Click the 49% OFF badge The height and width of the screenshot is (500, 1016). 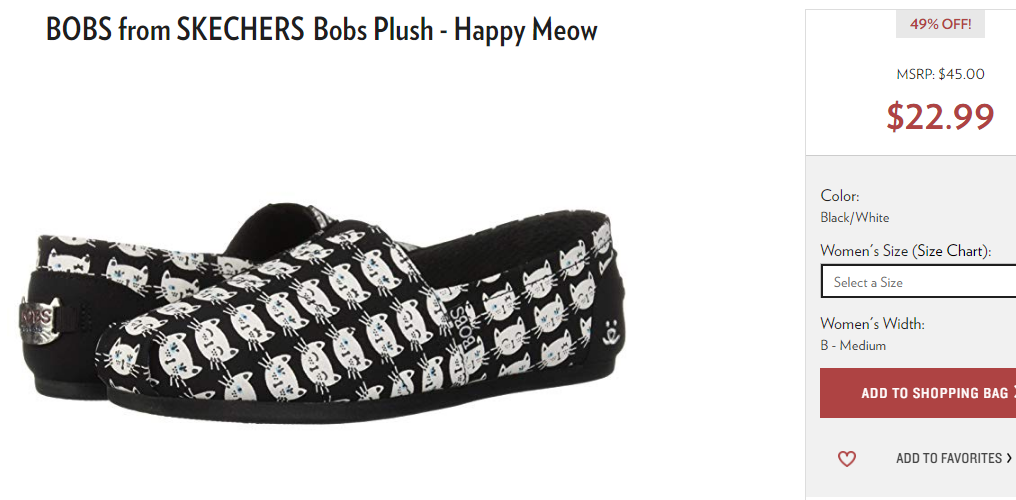click(940, 25)
